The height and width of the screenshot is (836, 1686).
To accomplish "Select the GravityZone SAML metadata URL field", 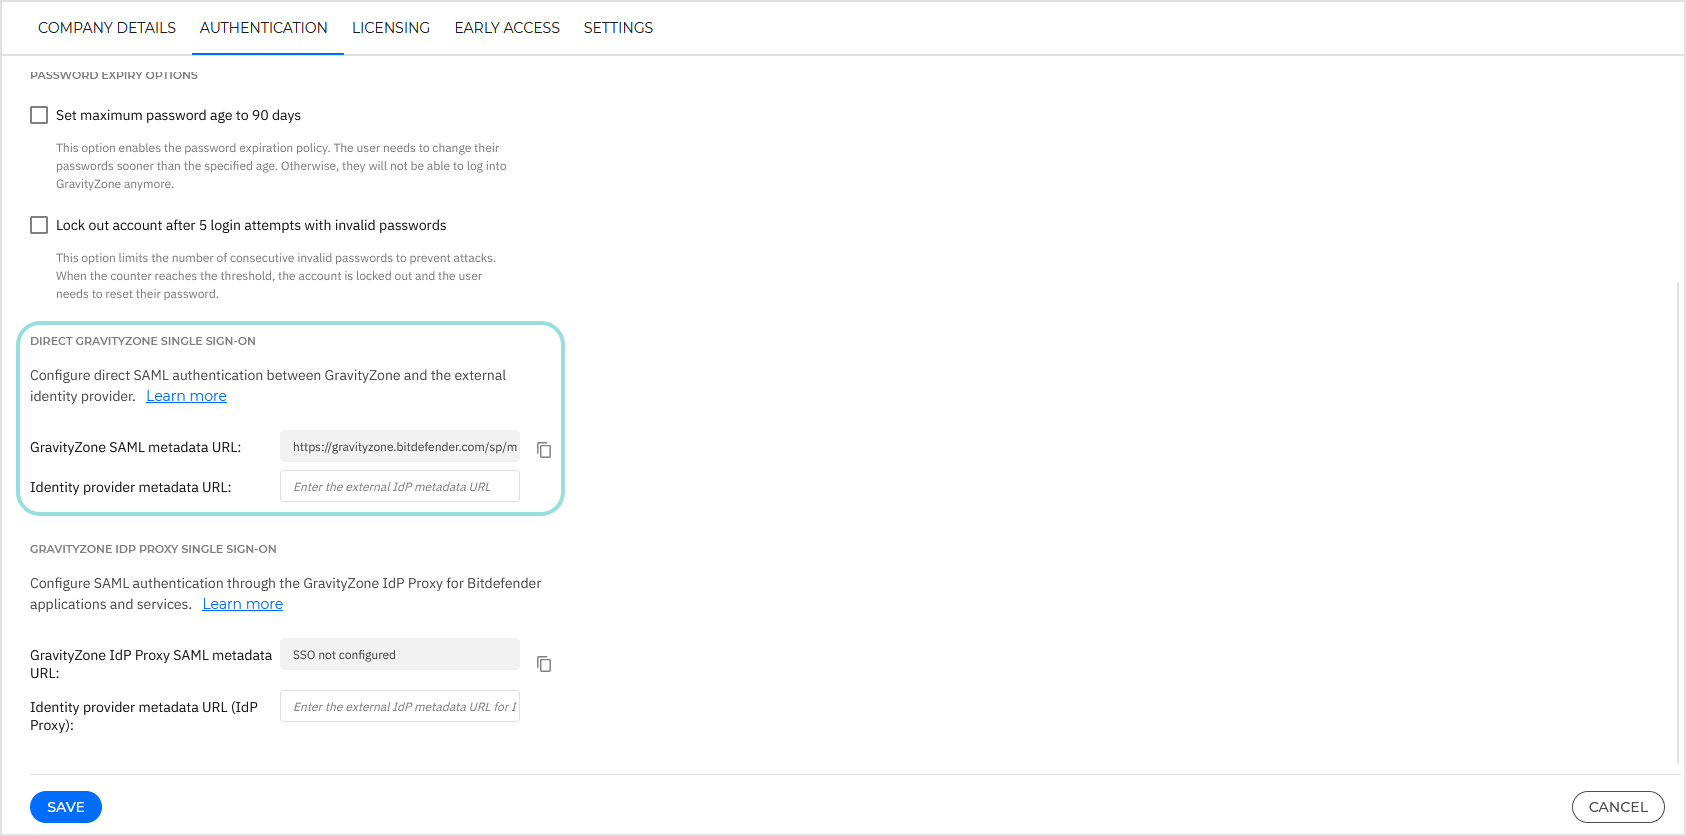I will [400, 446].
